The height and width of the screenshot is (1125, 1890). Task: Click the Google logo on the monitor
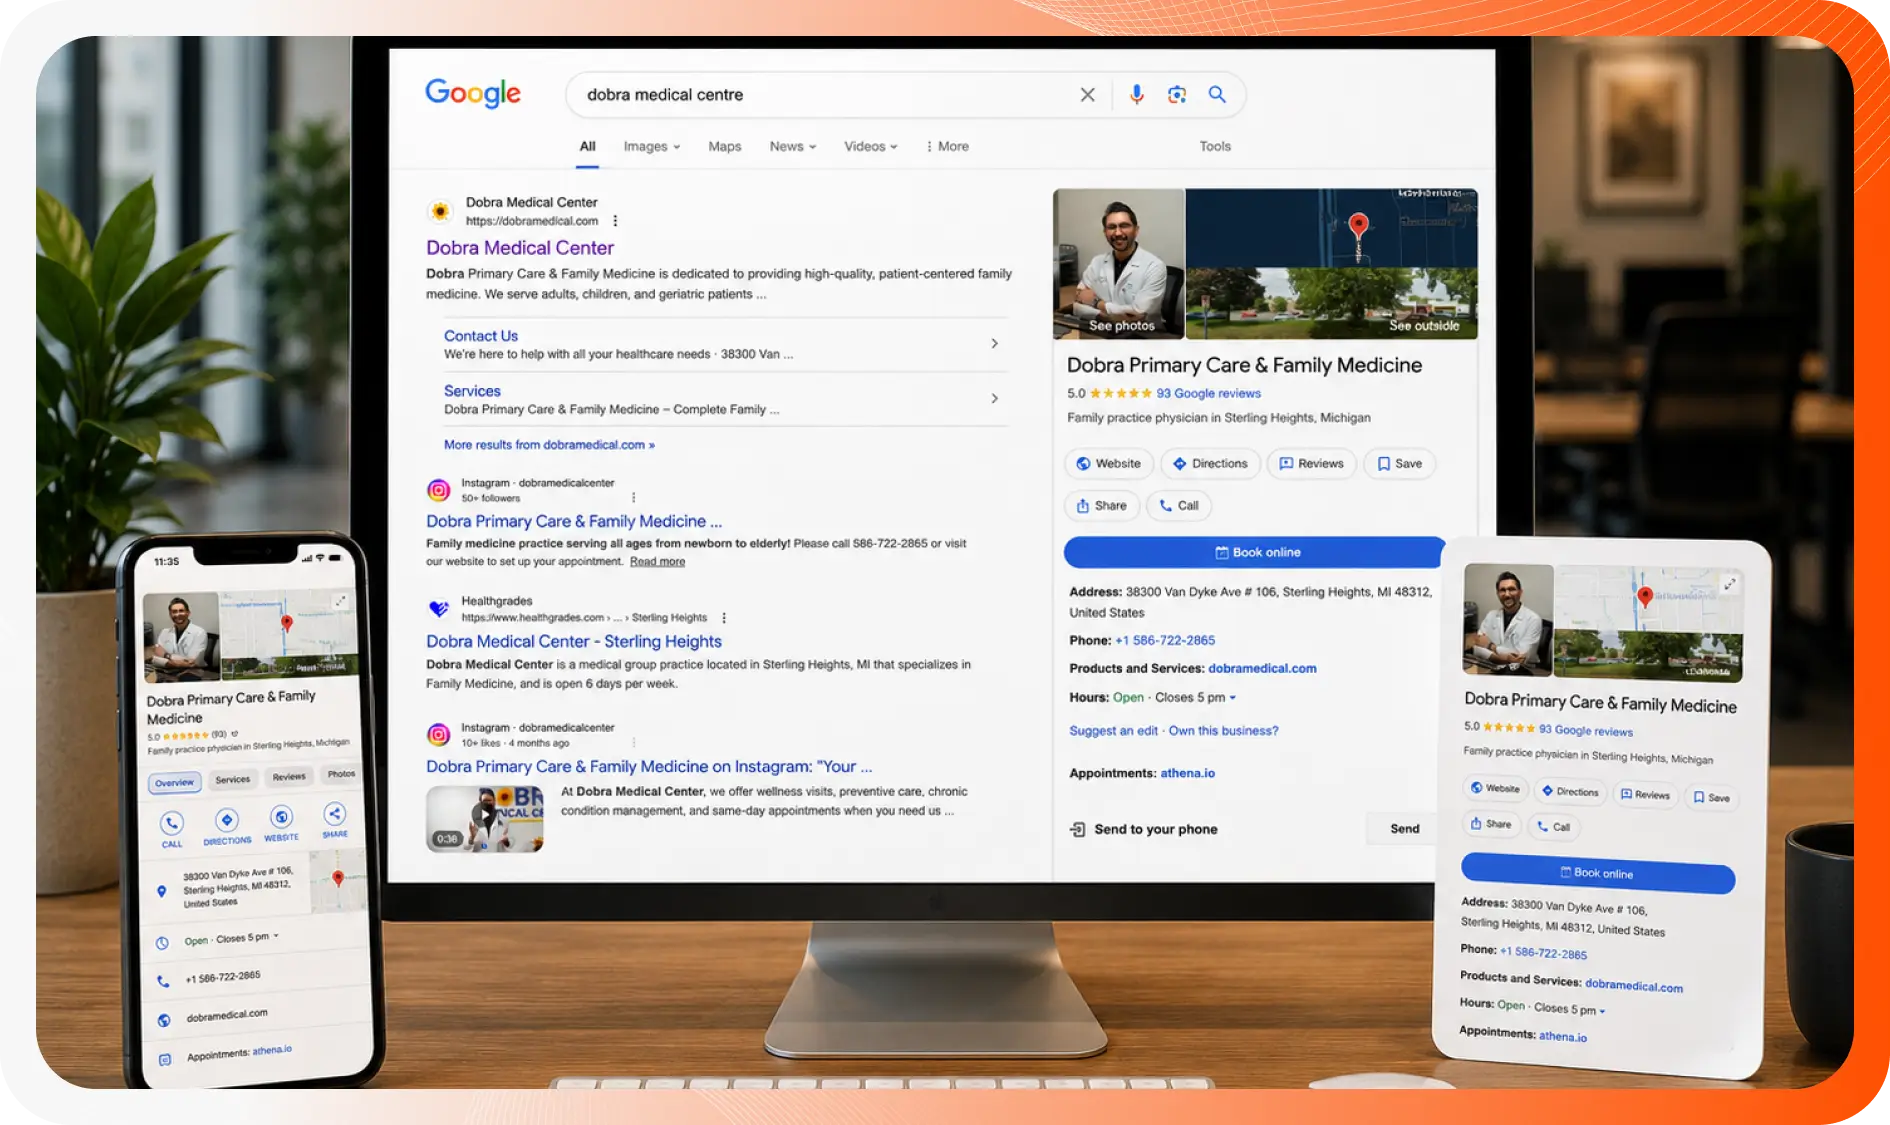click(473, 93)
